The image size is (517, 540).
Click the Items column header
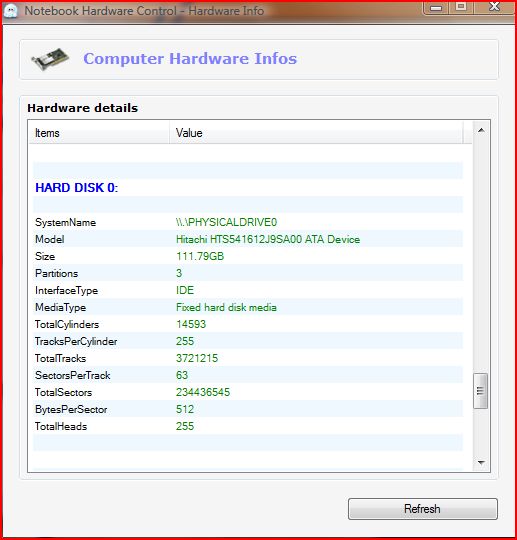coord(99,133)
